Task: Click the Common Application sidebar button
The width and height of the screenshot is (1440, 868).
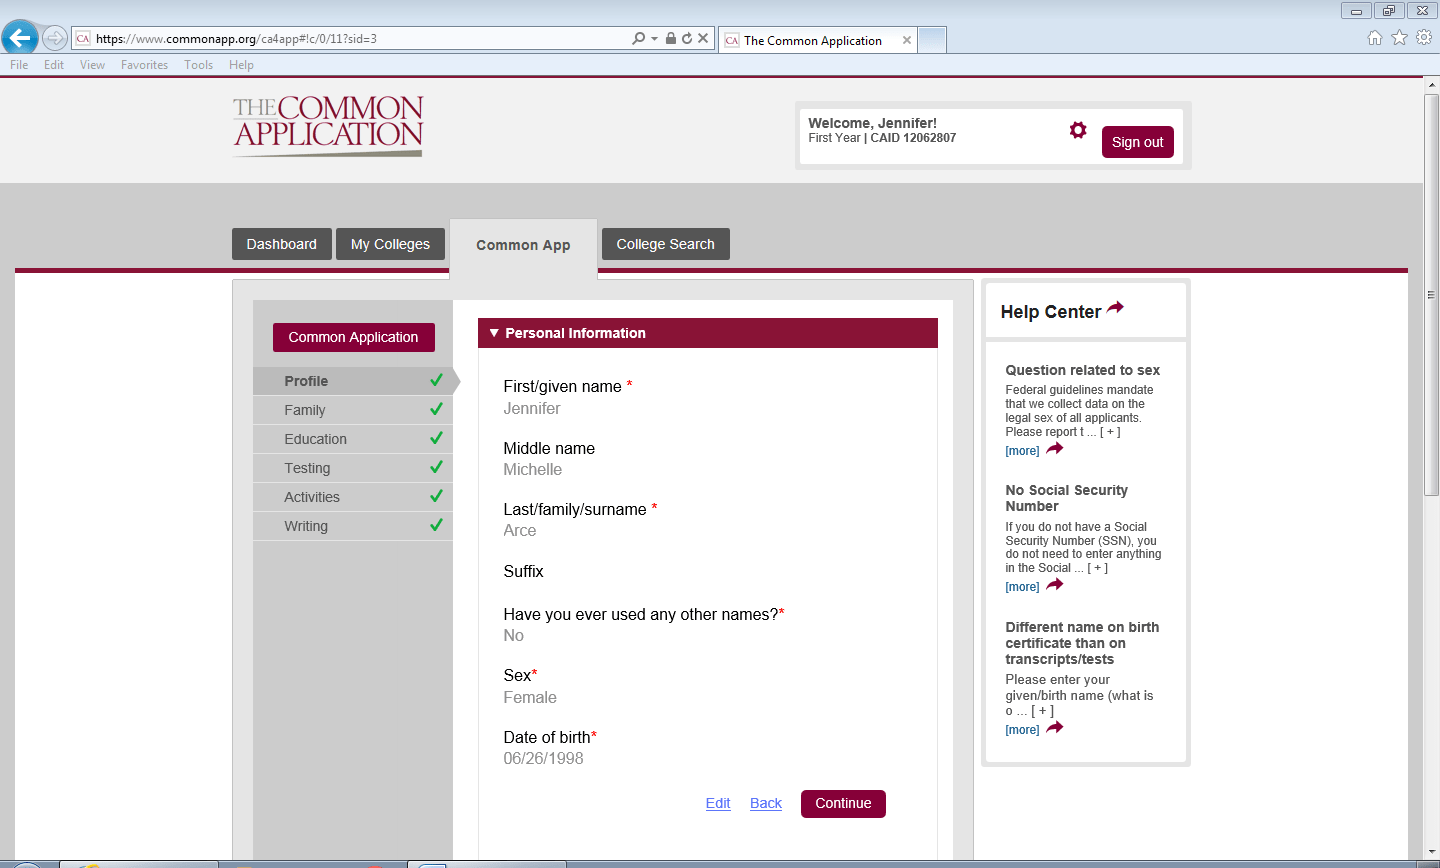Action: 354,337
